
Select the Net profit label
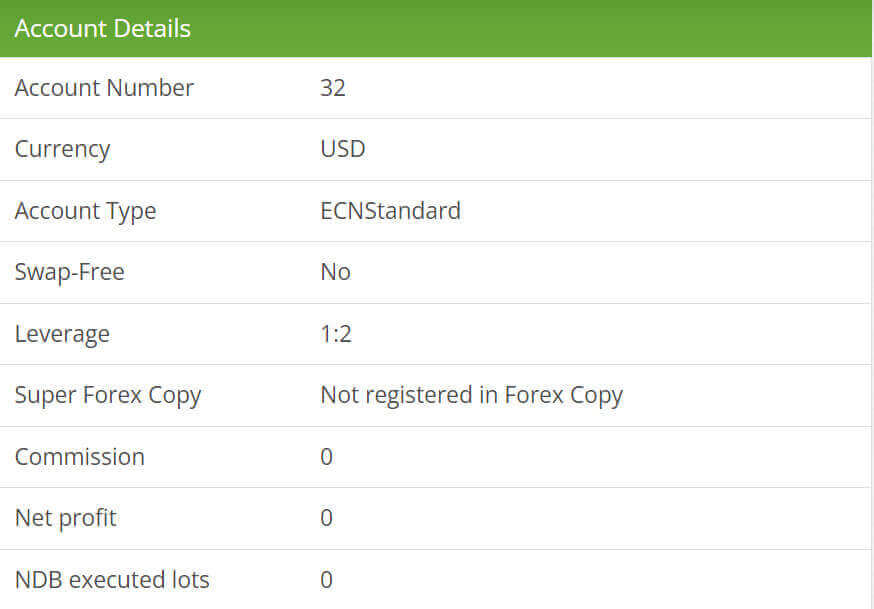pyautogui.click(x=65, y=518)
